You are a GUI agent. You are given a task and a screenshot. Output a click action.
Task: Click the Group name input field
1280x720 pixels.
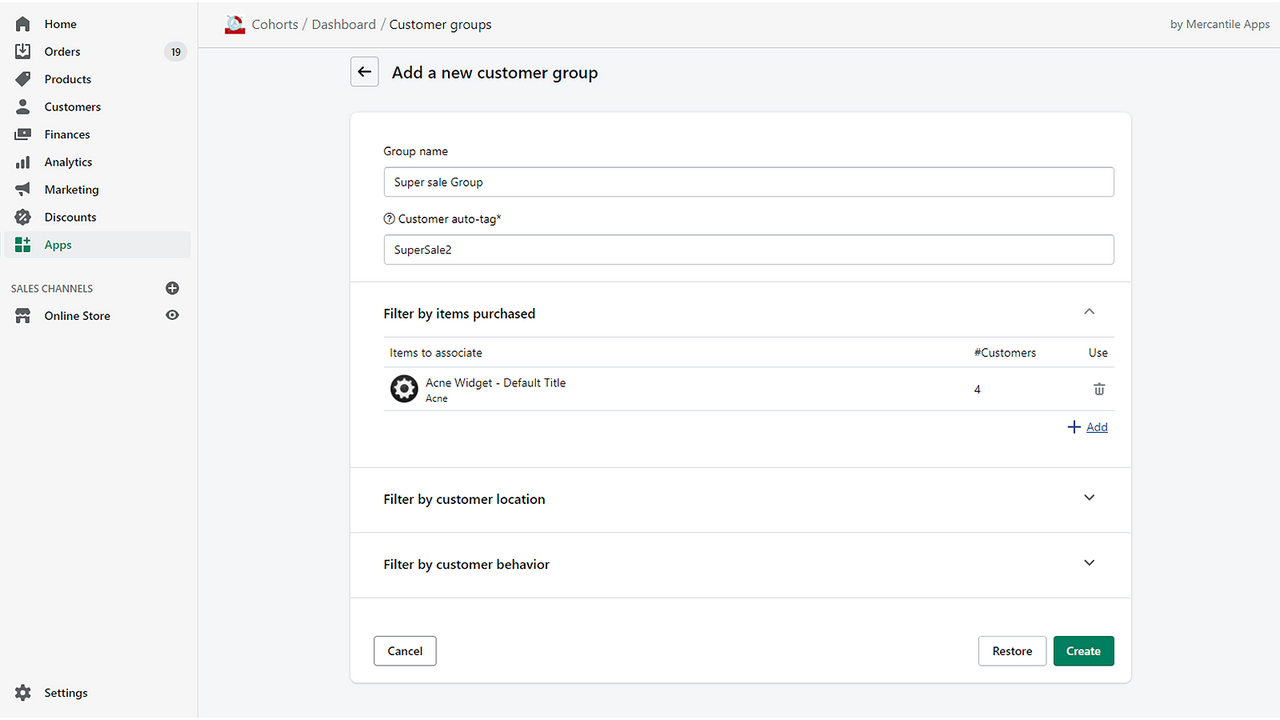748,182
